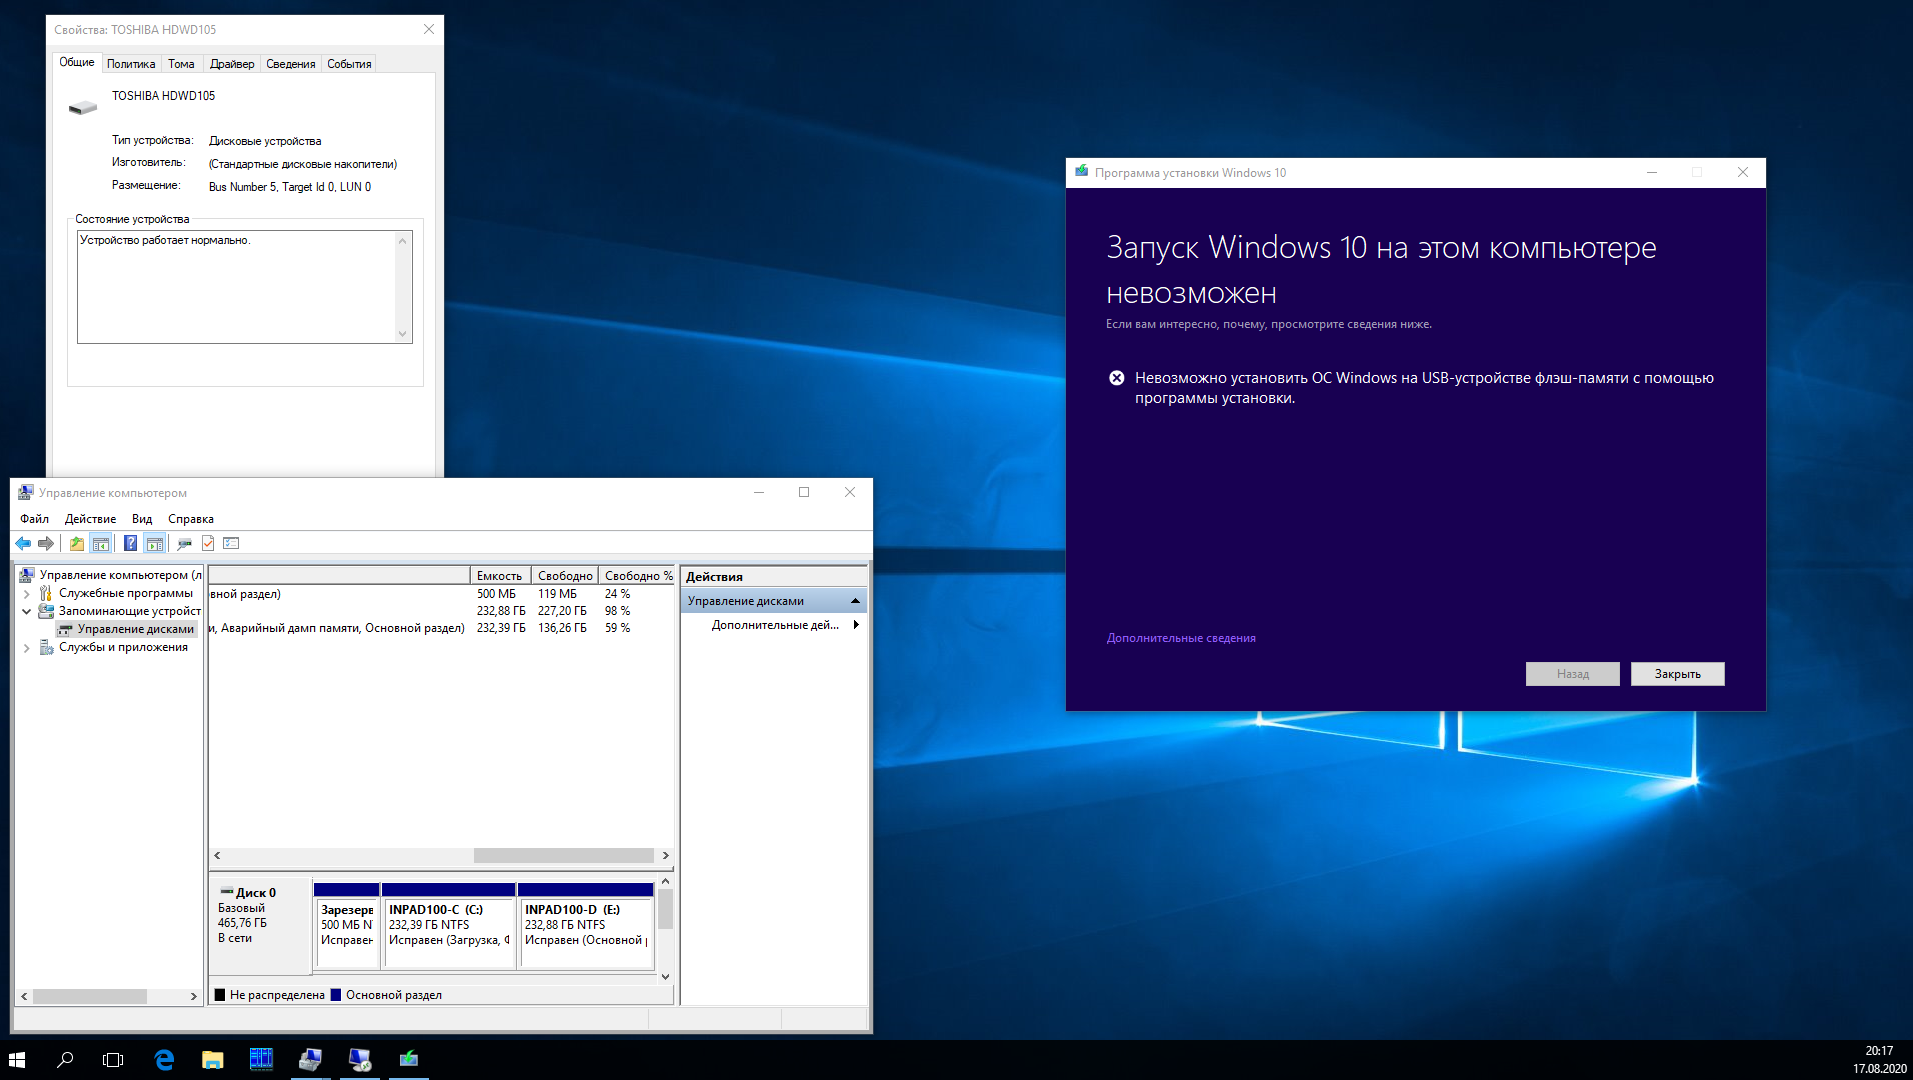Select the Зарезервировано 500 МБ partition block
1913x1080 pixels.
tap(347, 926)
